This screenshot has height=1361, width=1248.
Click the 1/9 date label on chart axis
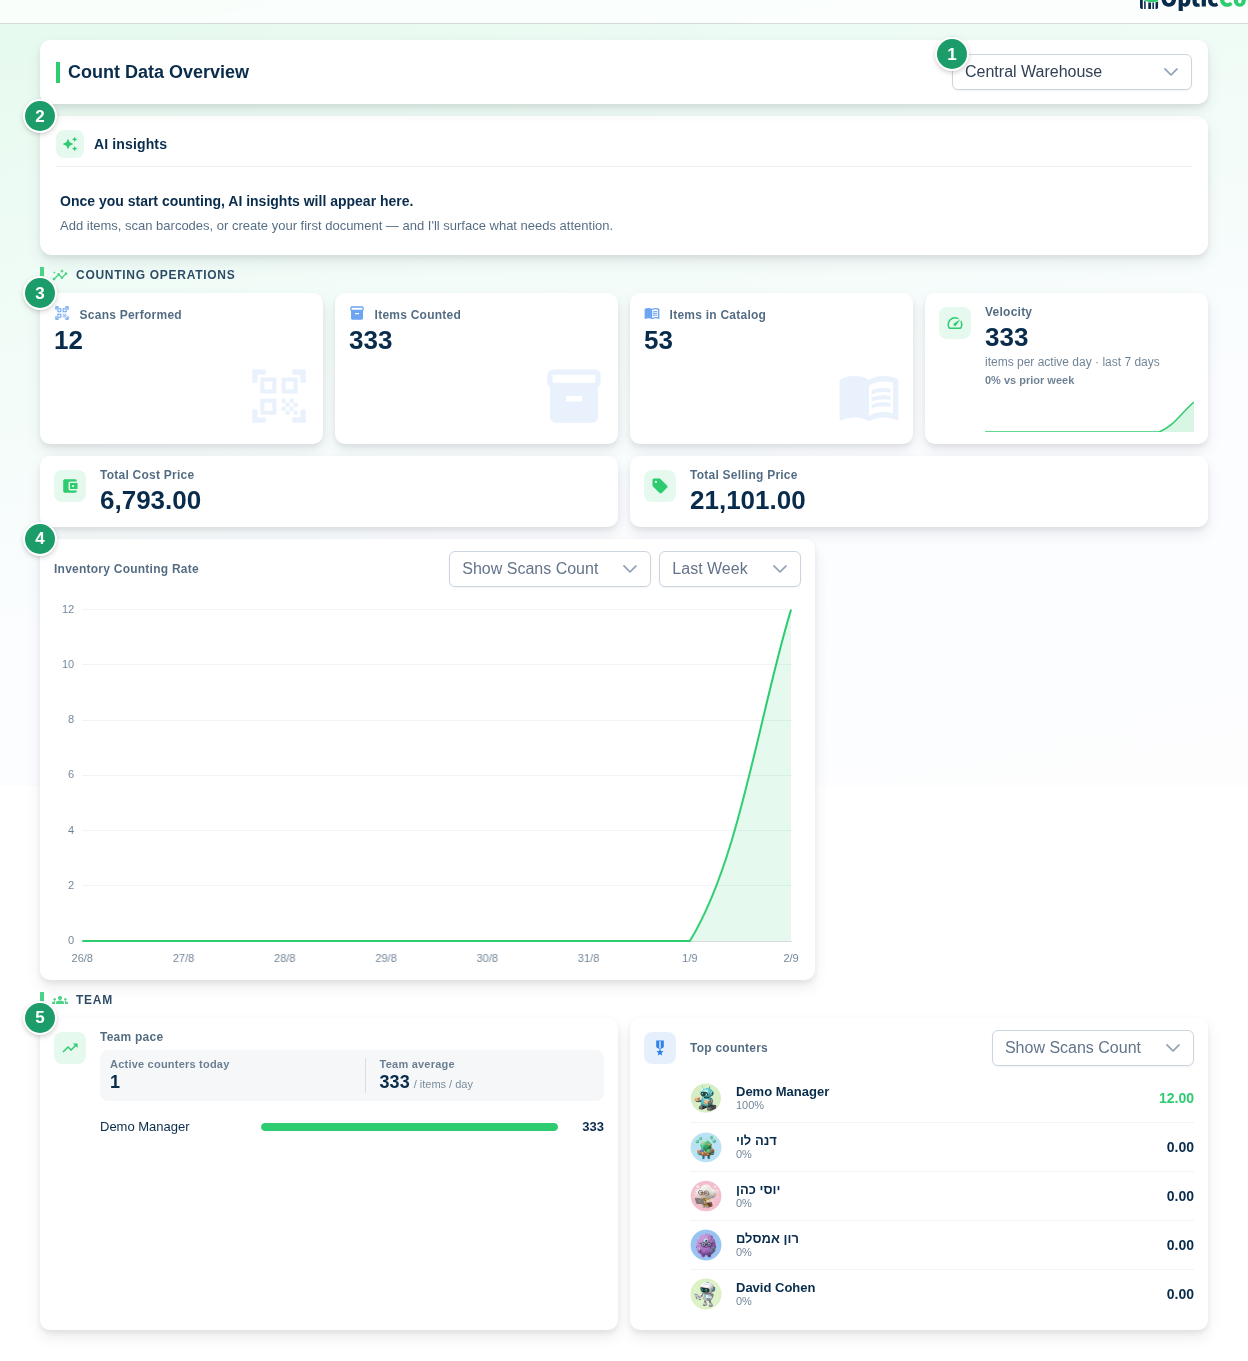690,958
